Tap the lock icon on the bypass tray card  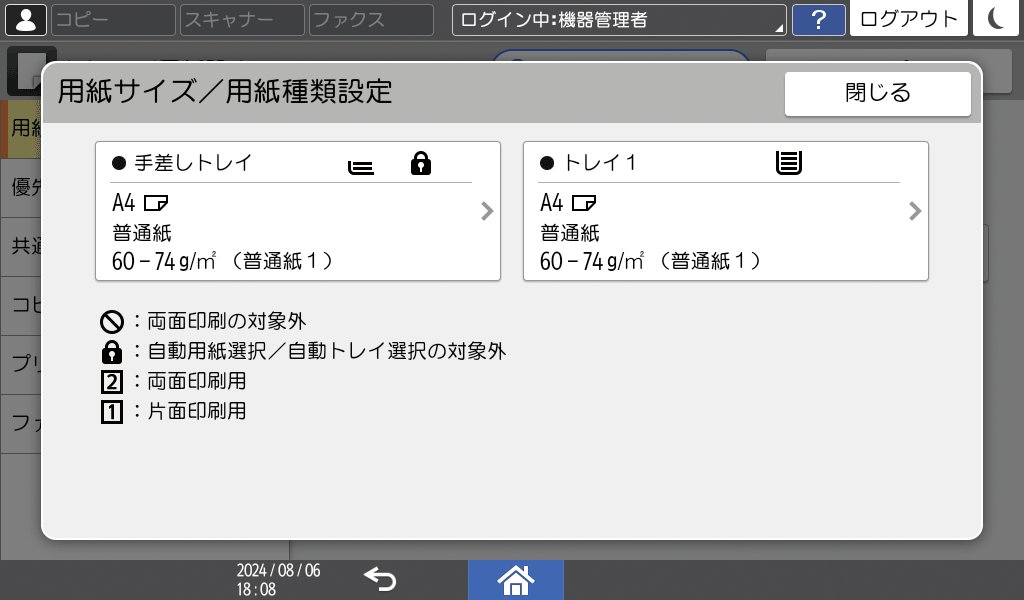click(420, 163)
